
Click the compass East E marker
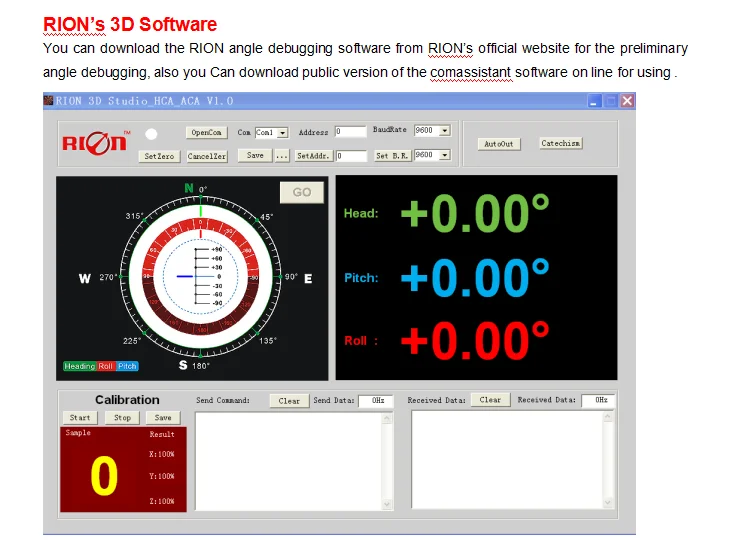pyautogui.click(x=308, y=279)
